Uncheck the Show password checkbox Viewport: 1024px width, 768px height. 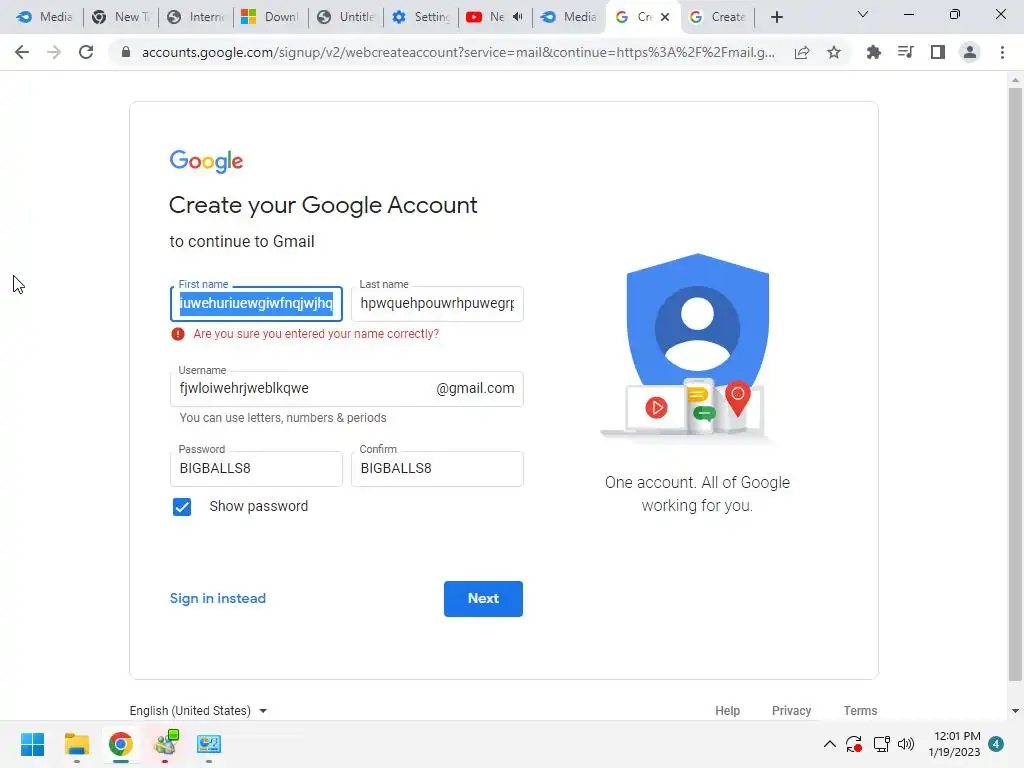point(182,507)
